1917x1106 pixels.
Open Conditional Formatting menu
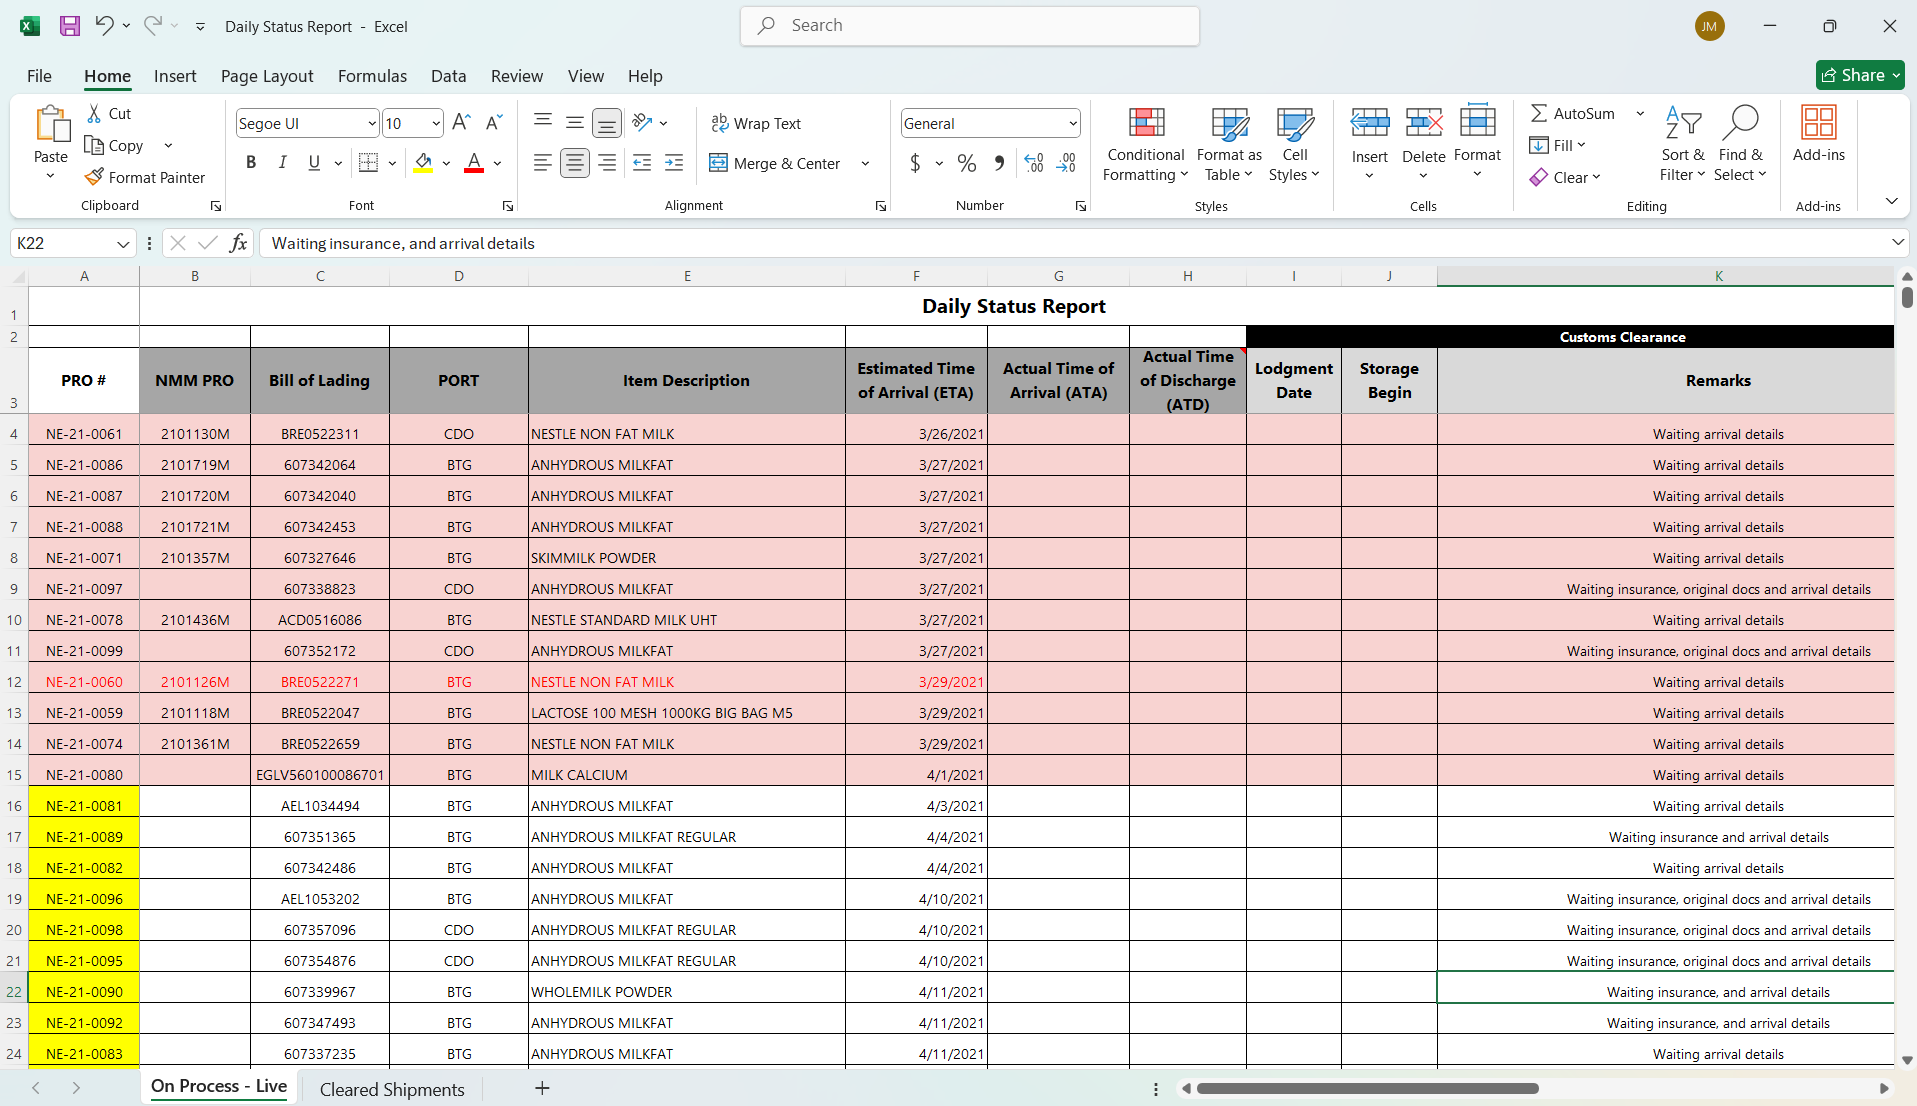[1145, 145]
